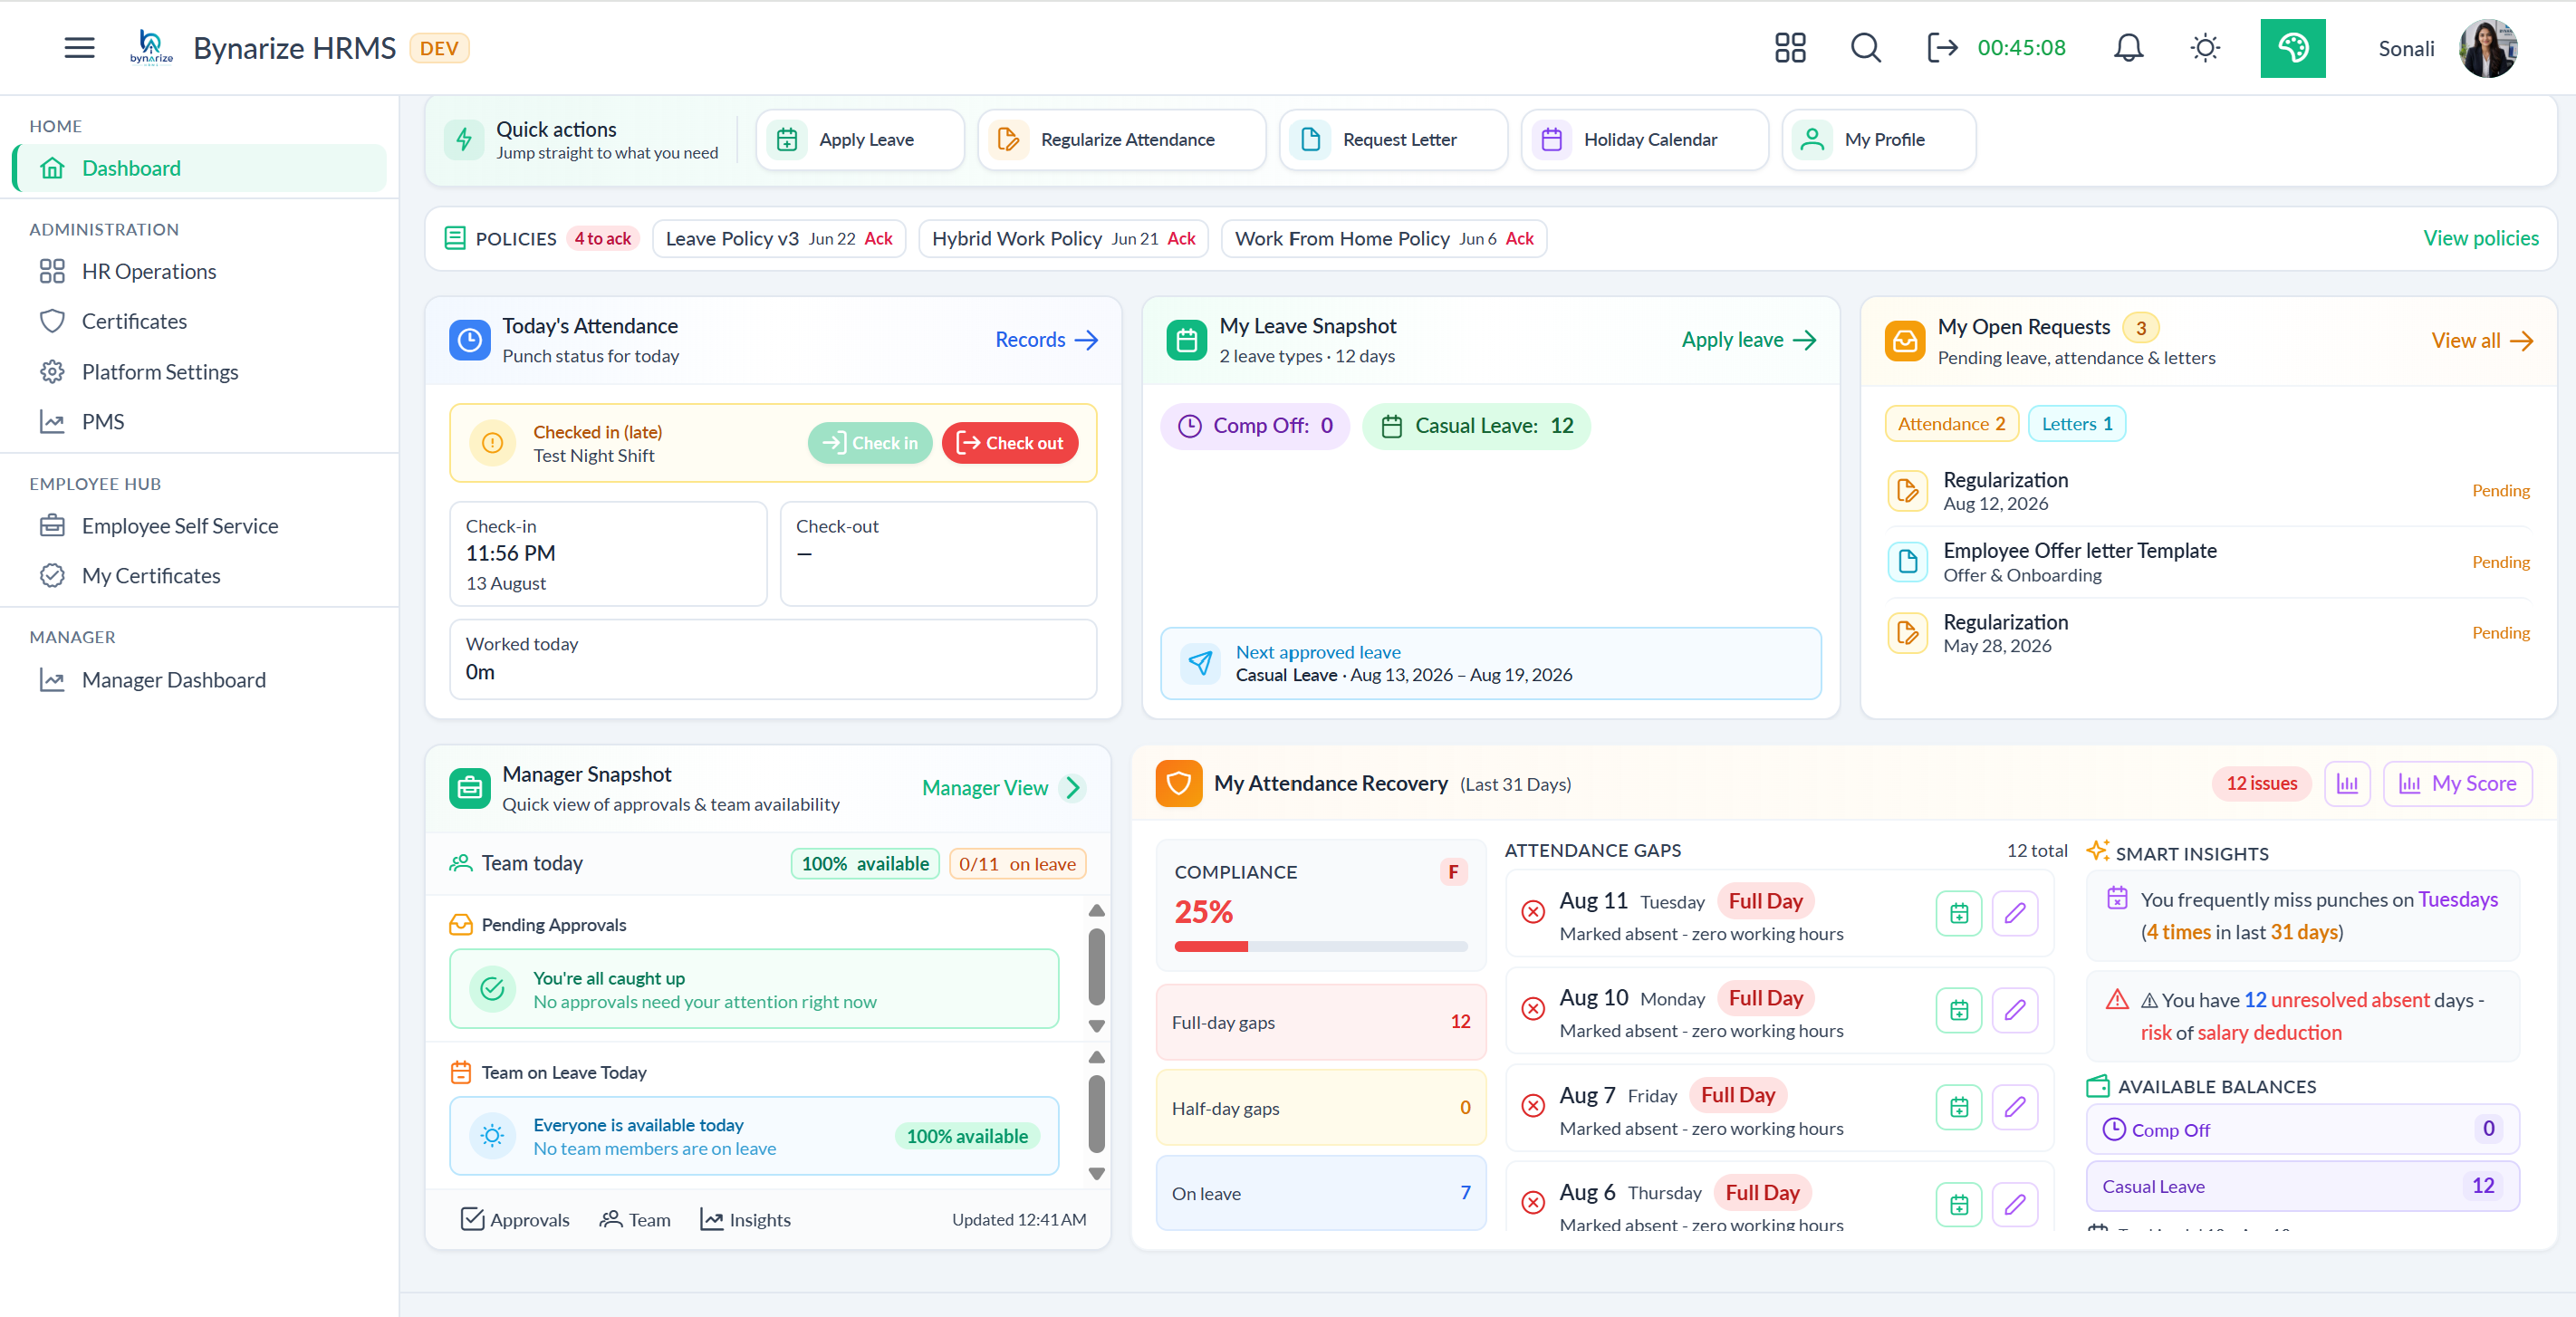Click edit pencil icon for Aug 11 gap
The width and height of the screenshot is (2576, 1317).
point(2014,912)
